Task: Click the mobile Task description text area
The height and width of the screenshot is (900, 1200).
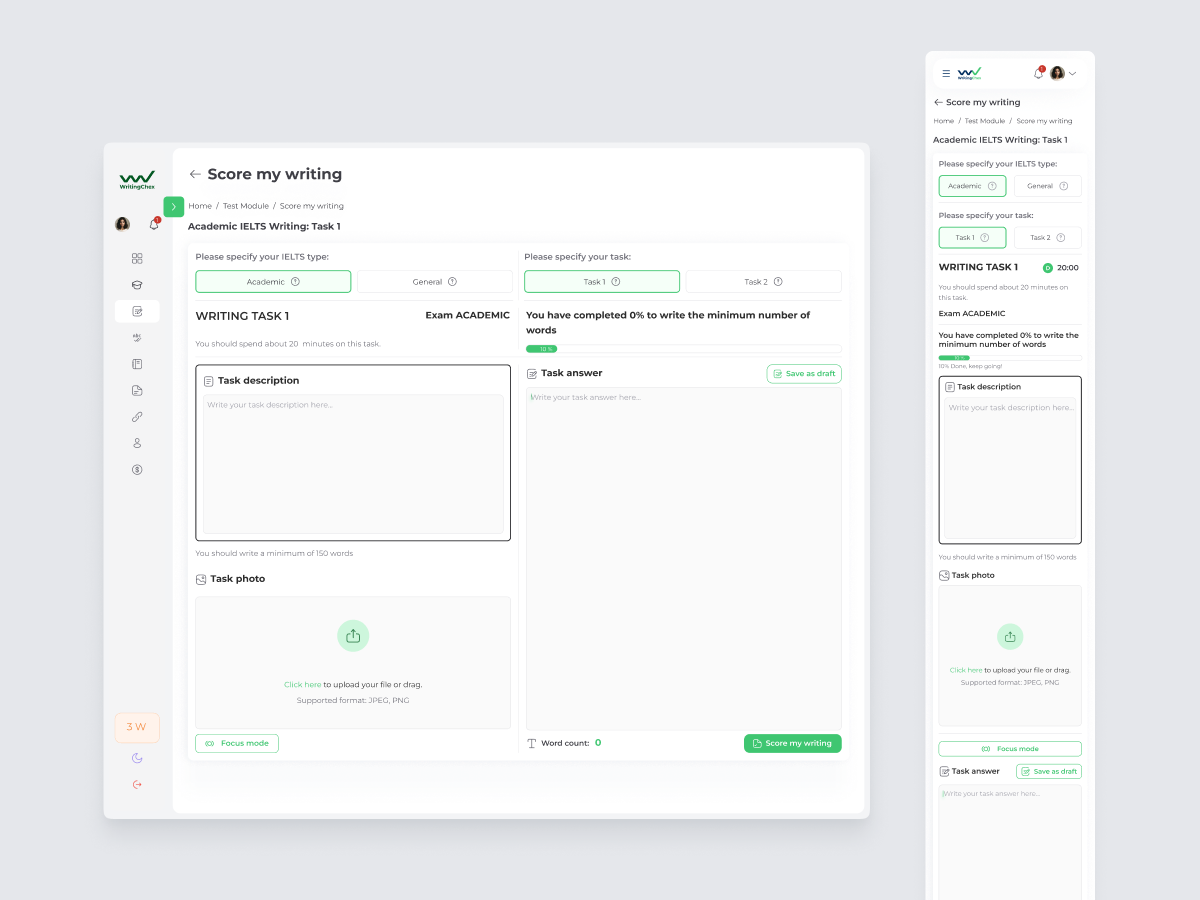Action: pyautogui.click(x=1010, y=468)
